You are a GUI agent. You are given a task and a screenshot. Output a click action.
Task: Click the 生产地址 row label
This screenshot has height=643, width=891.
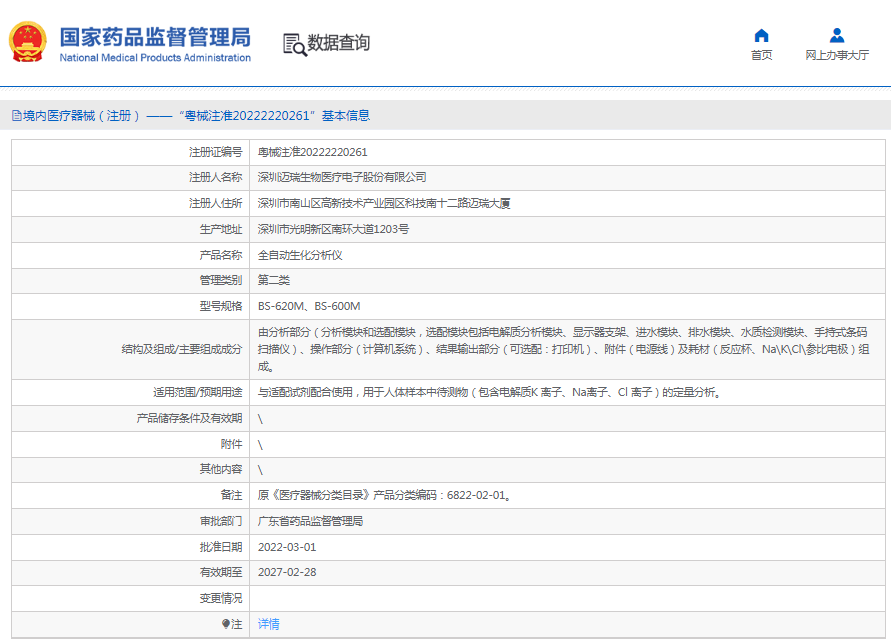coord(220,229)
